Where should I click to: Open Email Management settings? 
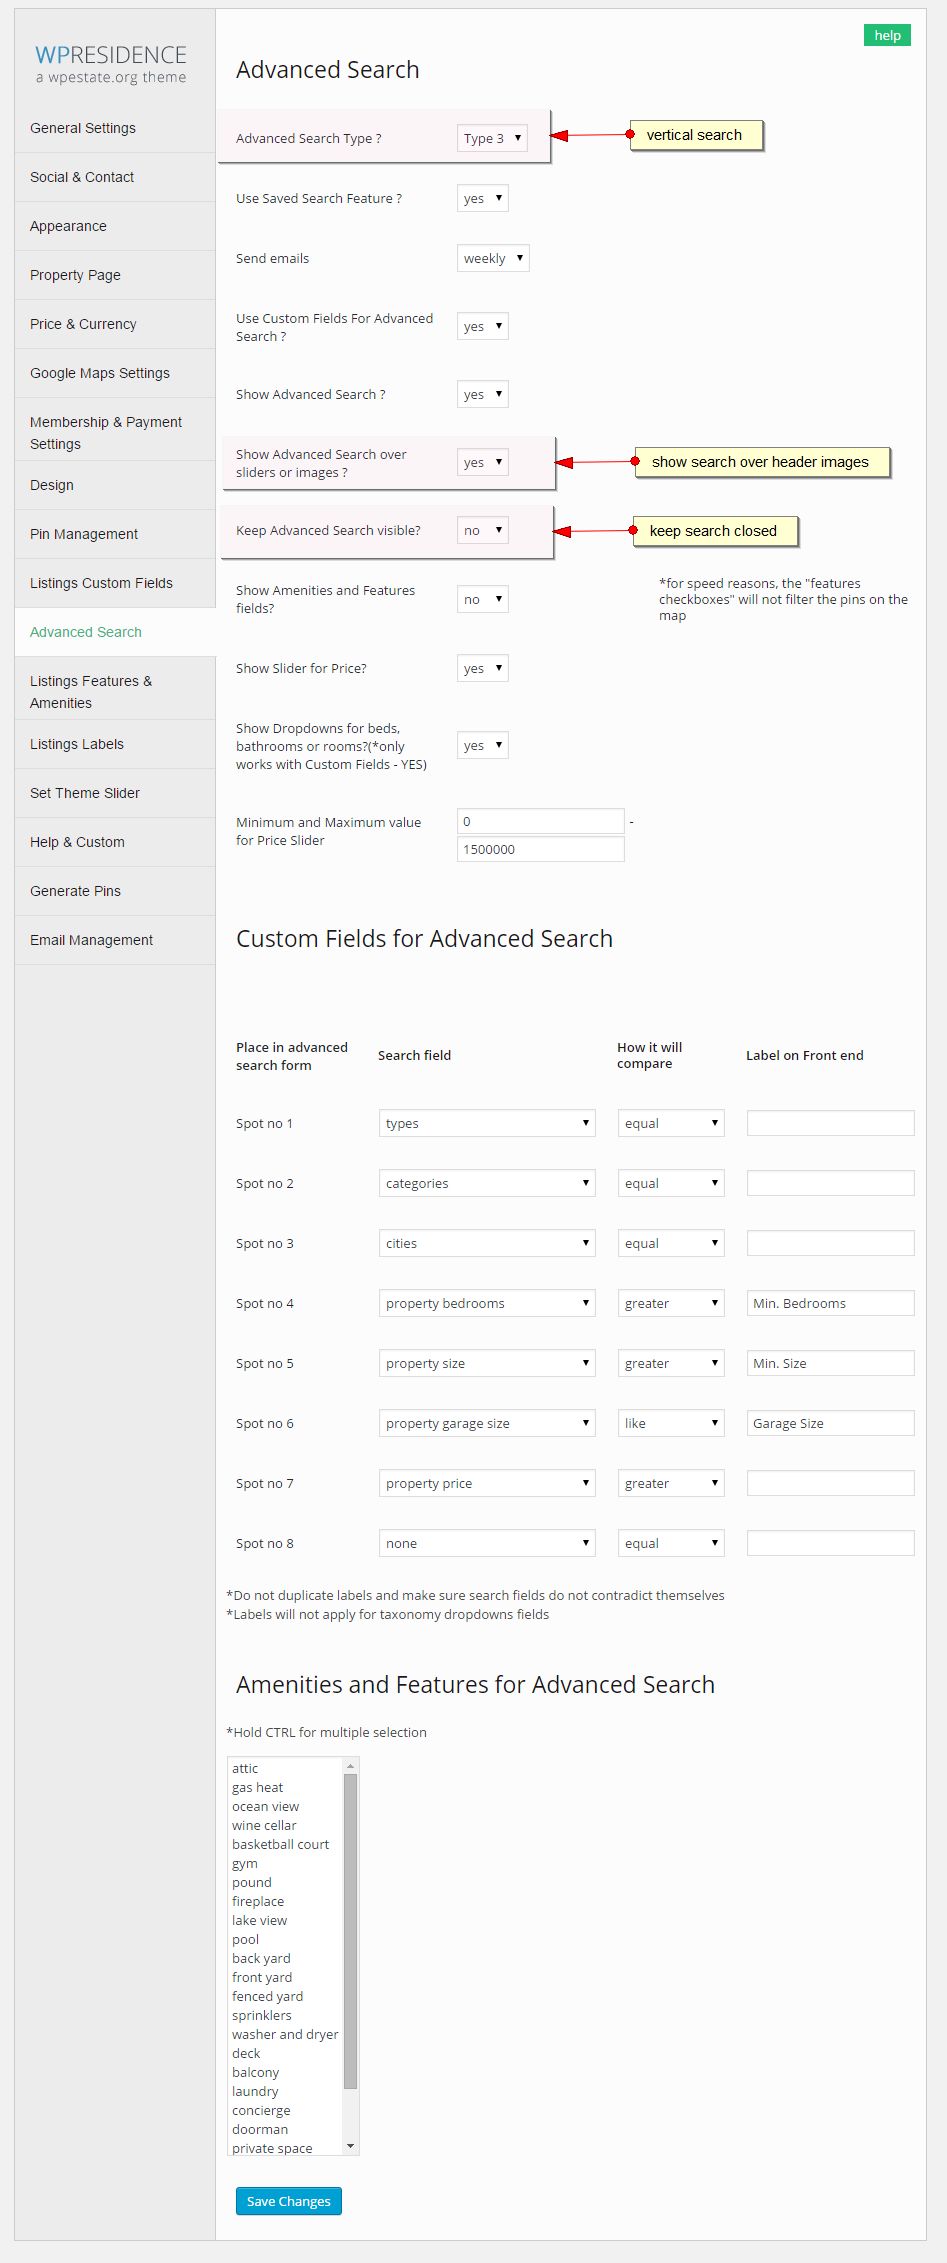pyautogui.click(x=91, y=940)
